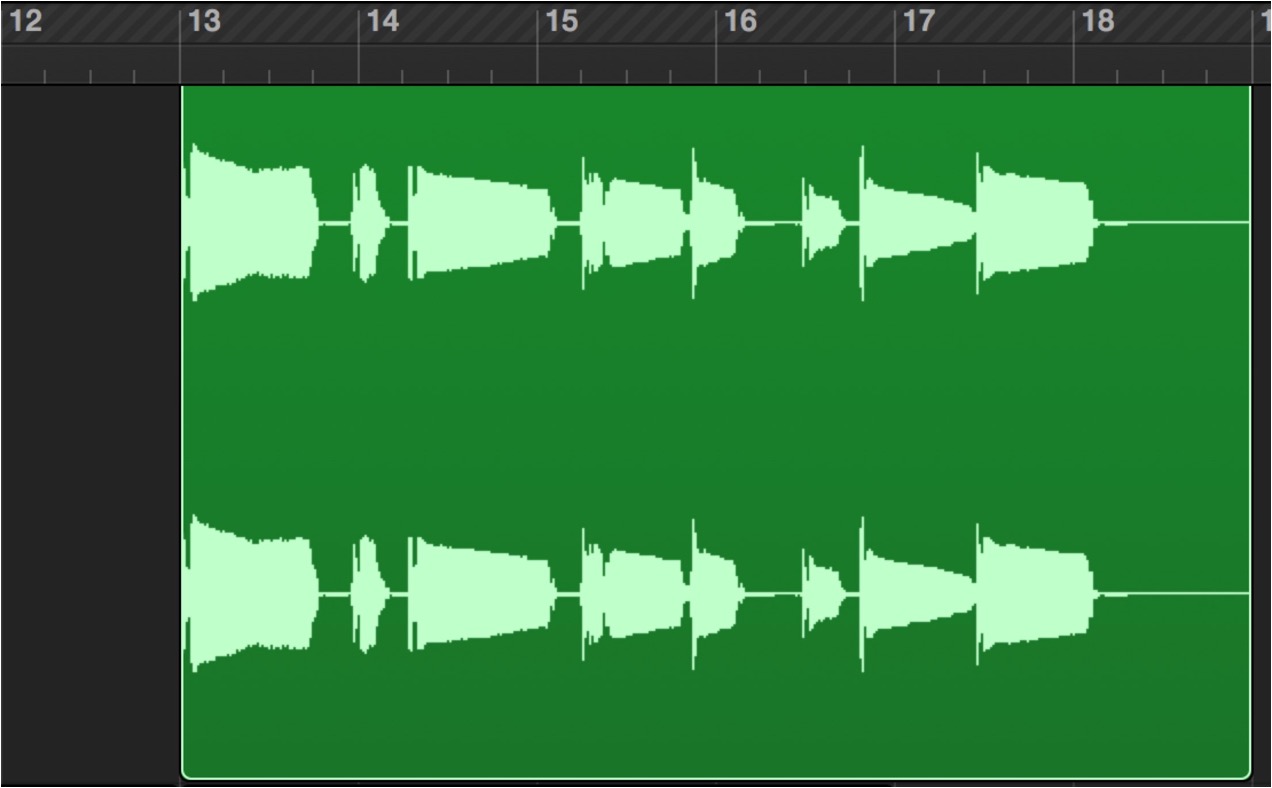This screenshot has width=1272, height=788.
Task: Click bar 17 on the ruler
Action: coord(919,22)
